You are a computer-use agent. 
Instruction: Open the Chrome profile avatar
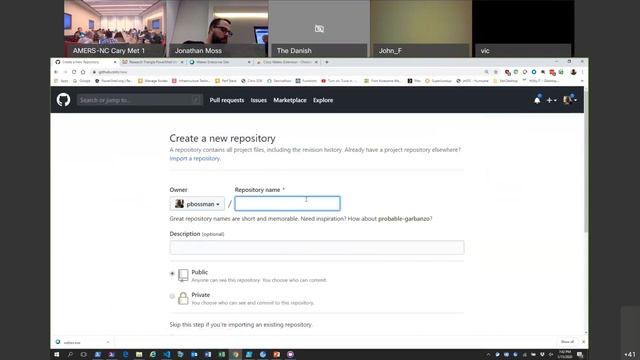tap(573, 72)
